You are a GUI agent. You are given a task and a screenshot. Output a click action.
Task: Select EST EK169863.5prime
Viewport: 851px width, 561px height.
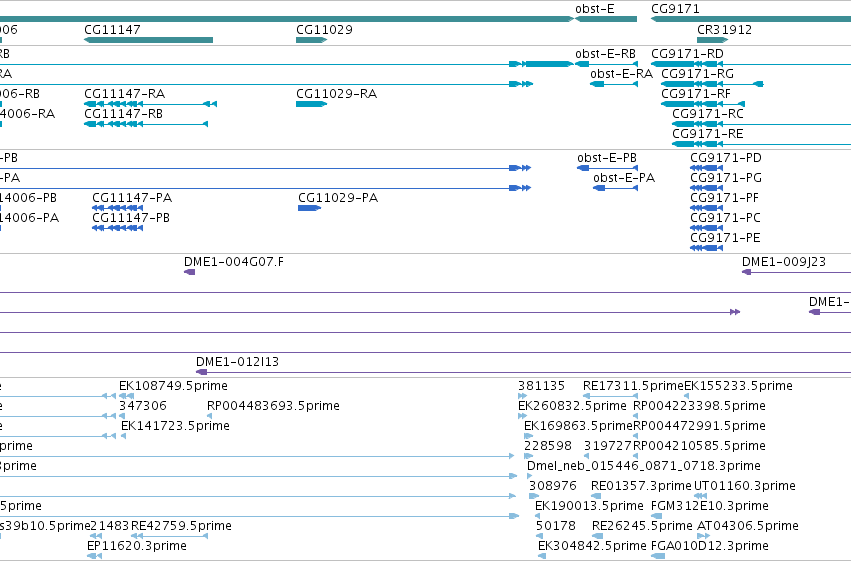click(579, 426)
